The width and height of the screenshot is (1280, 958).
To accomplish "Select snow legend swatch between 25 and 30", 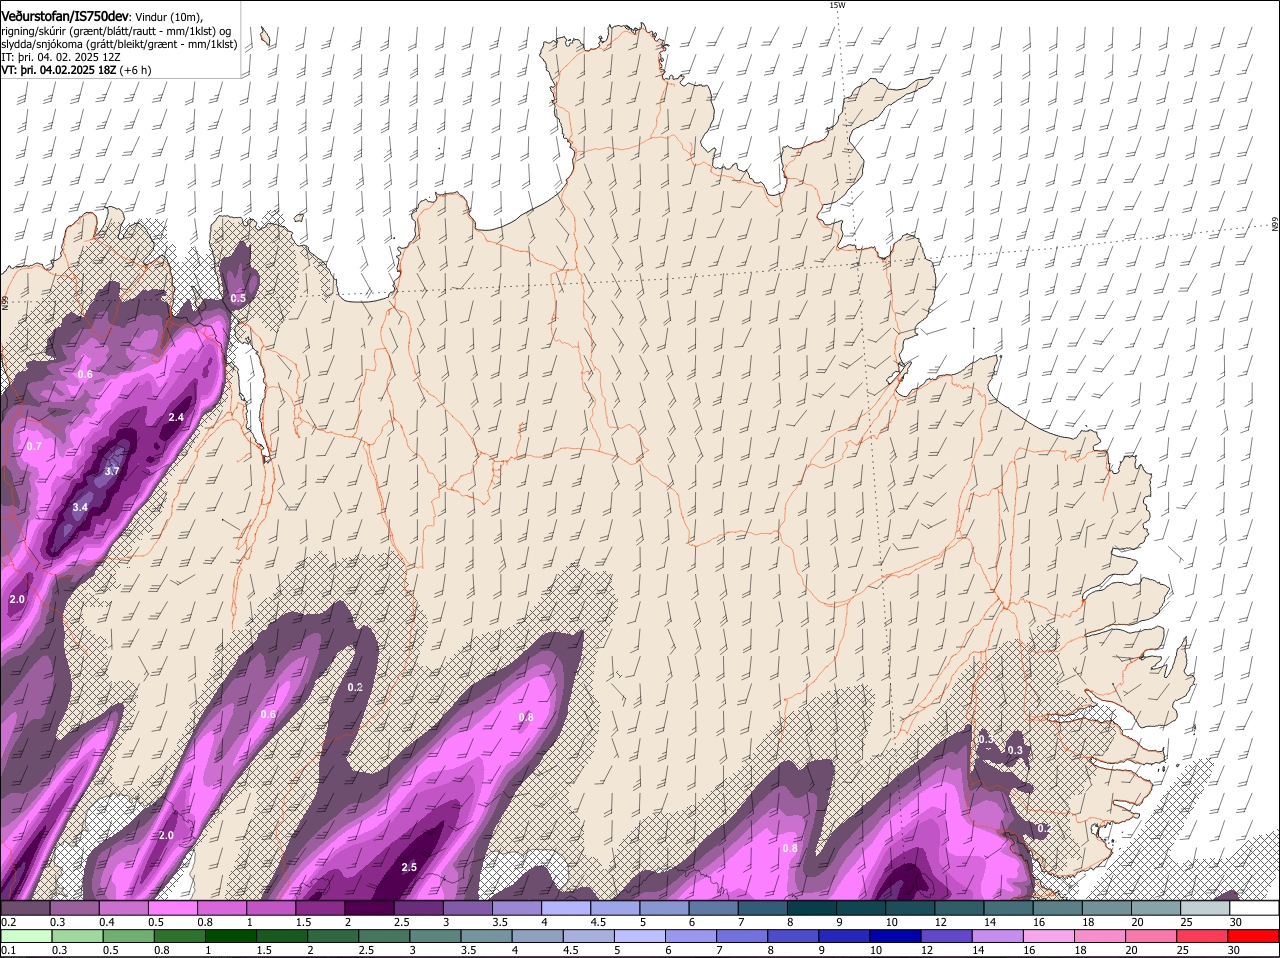I will click(x=1205, y=908).
